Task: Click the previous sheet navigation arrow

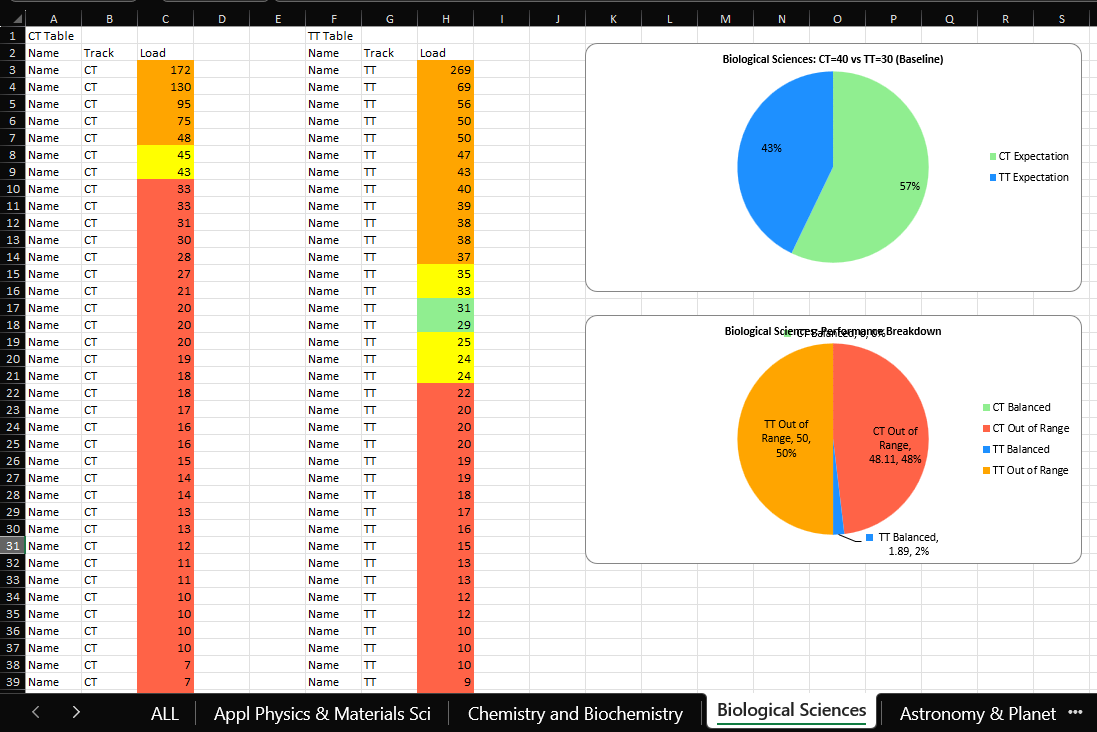Action: tap(36, 712)
